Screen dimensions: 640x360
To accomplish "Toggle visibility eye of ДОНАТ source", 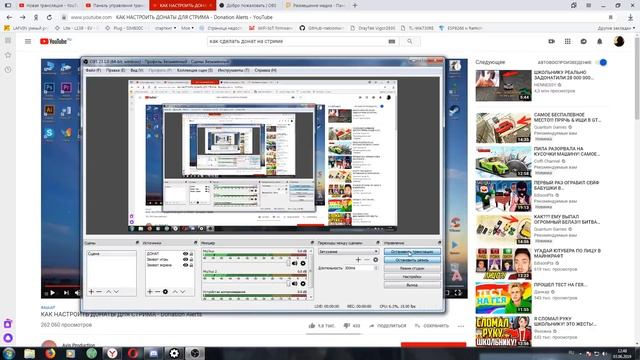I will point(185,254).
